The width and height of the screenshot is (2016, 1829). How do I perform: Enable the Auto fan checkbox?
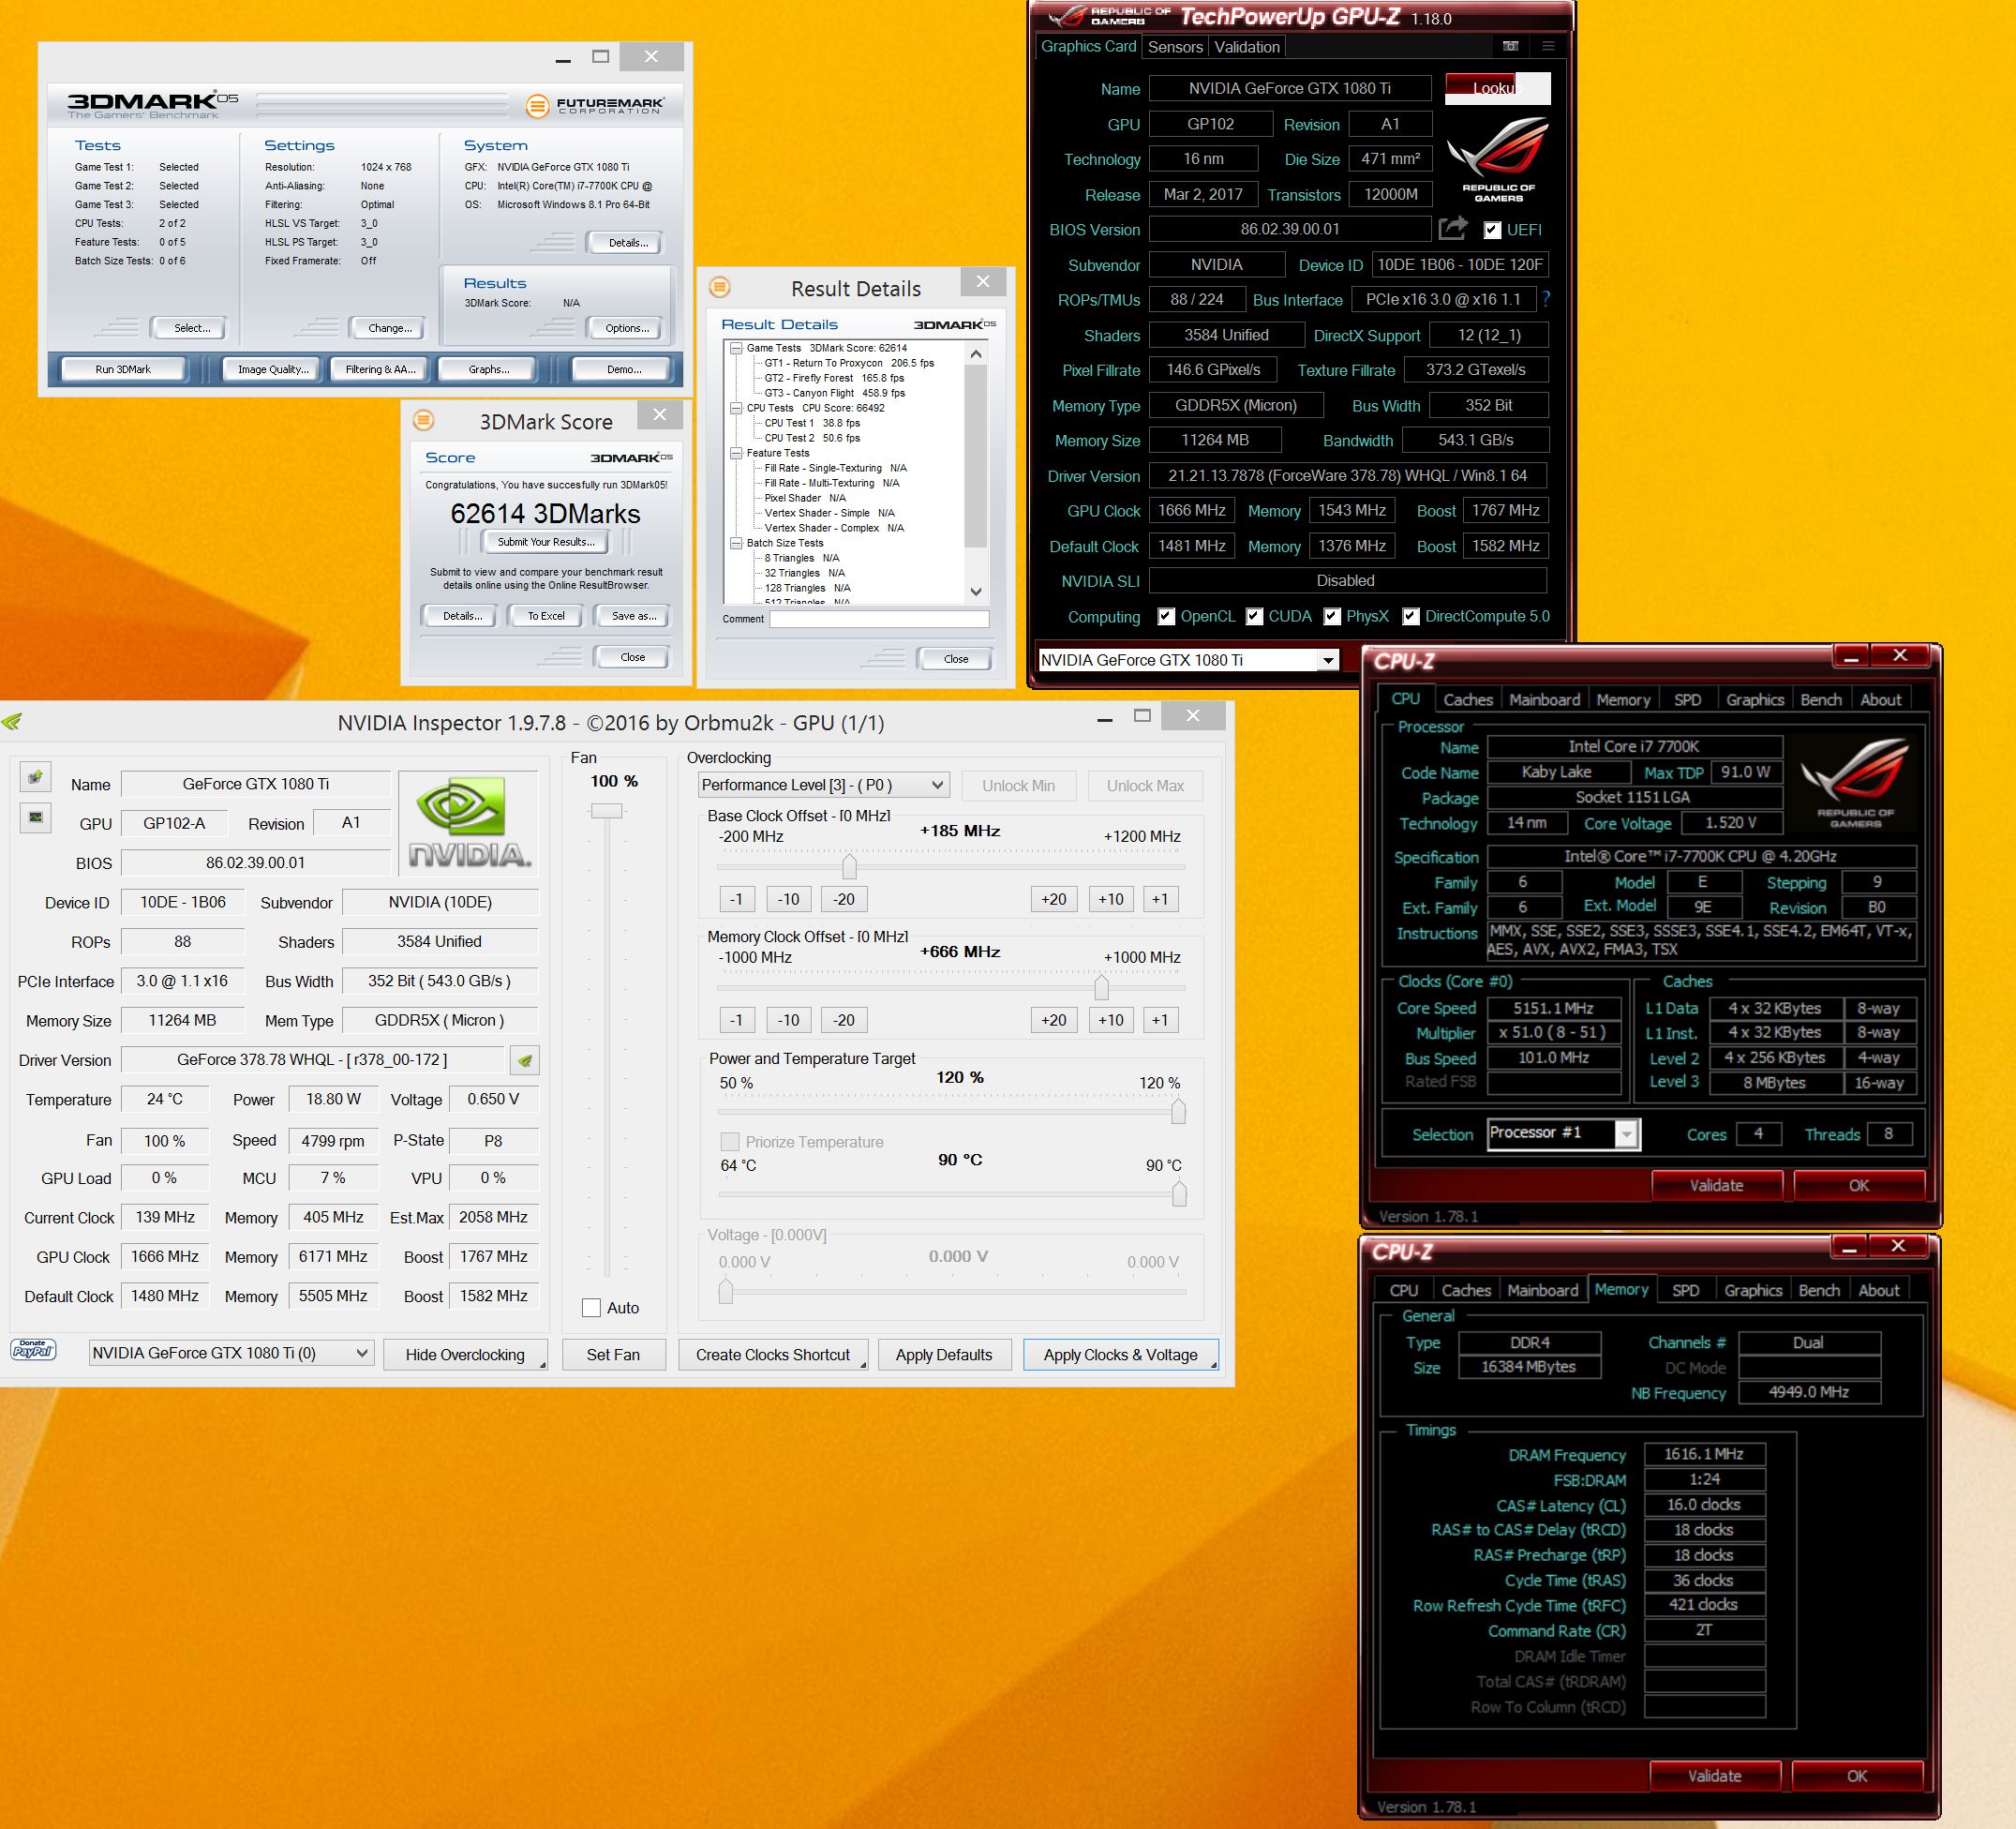591,1307
